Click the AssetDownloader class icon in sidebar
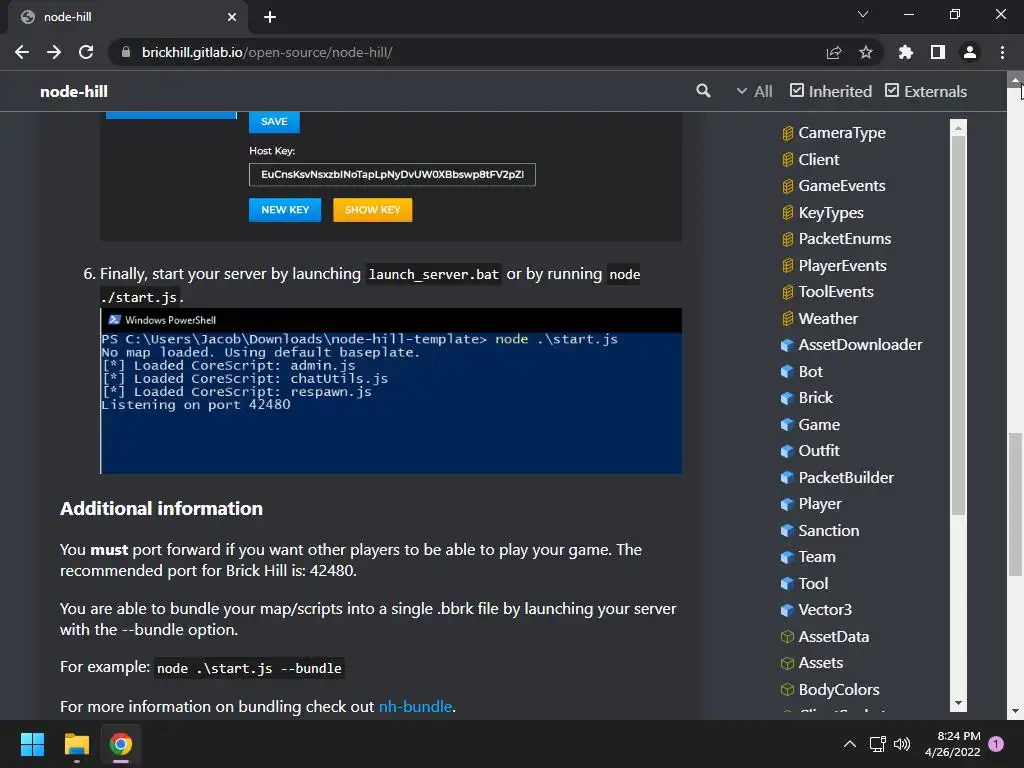Viewport: 1024px width, 768px height. point(788,345)
